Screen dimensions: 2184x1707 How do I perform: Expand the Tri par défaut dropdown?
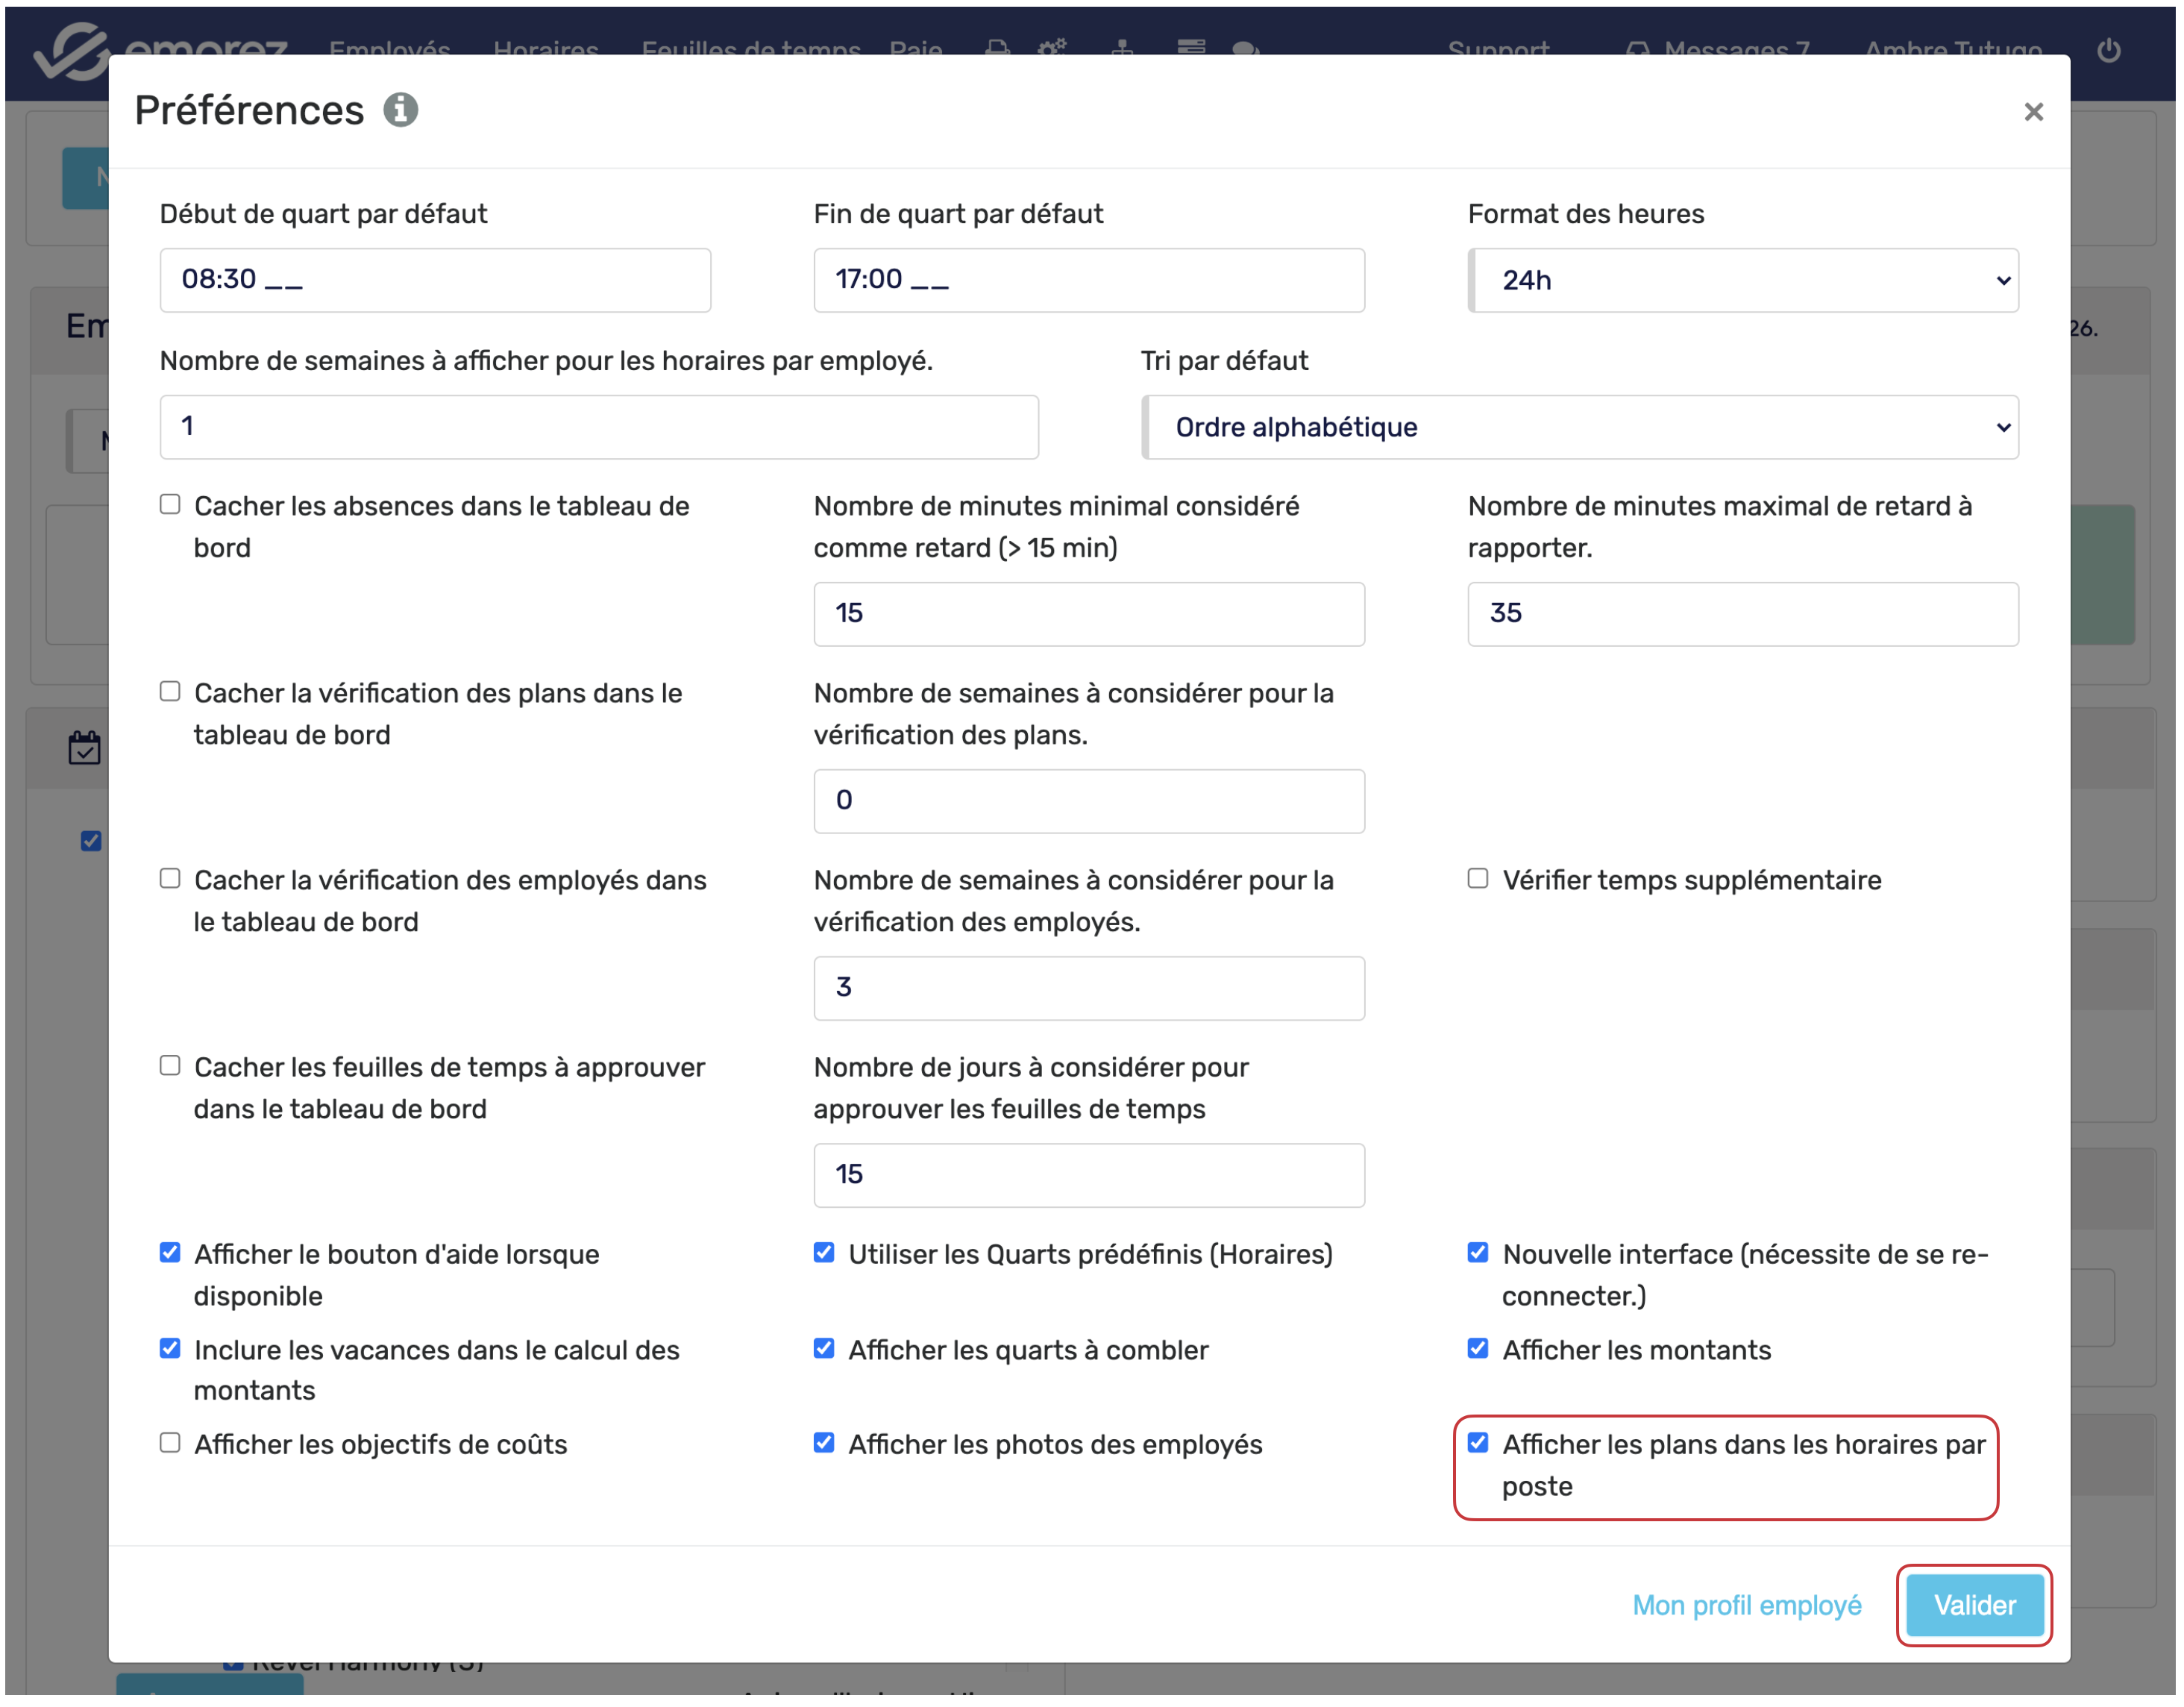[x=1579, y=428]
